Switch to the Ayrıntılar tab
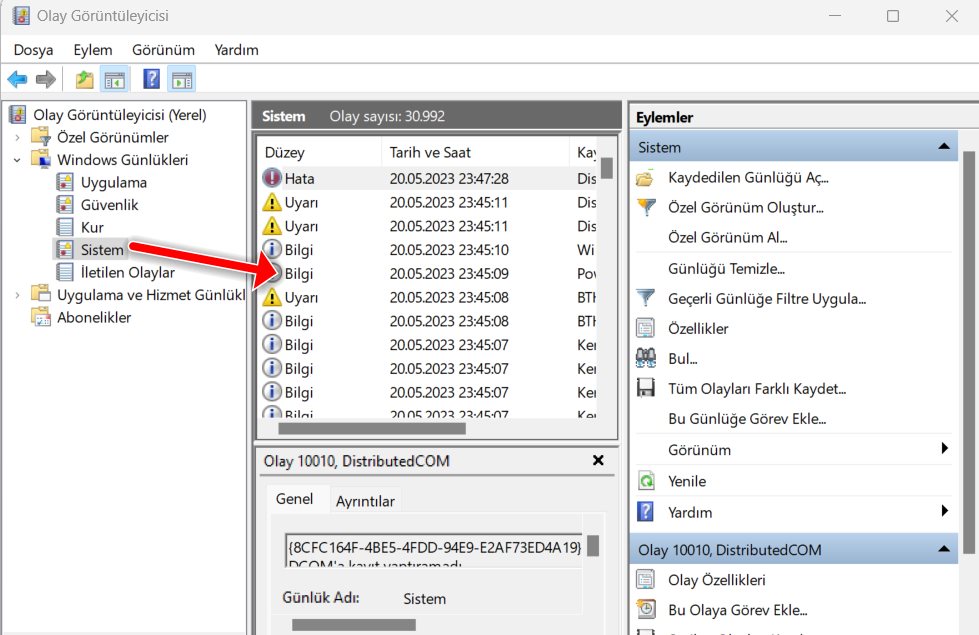This screenshot has width=979, height=635. tap(365, 501)
